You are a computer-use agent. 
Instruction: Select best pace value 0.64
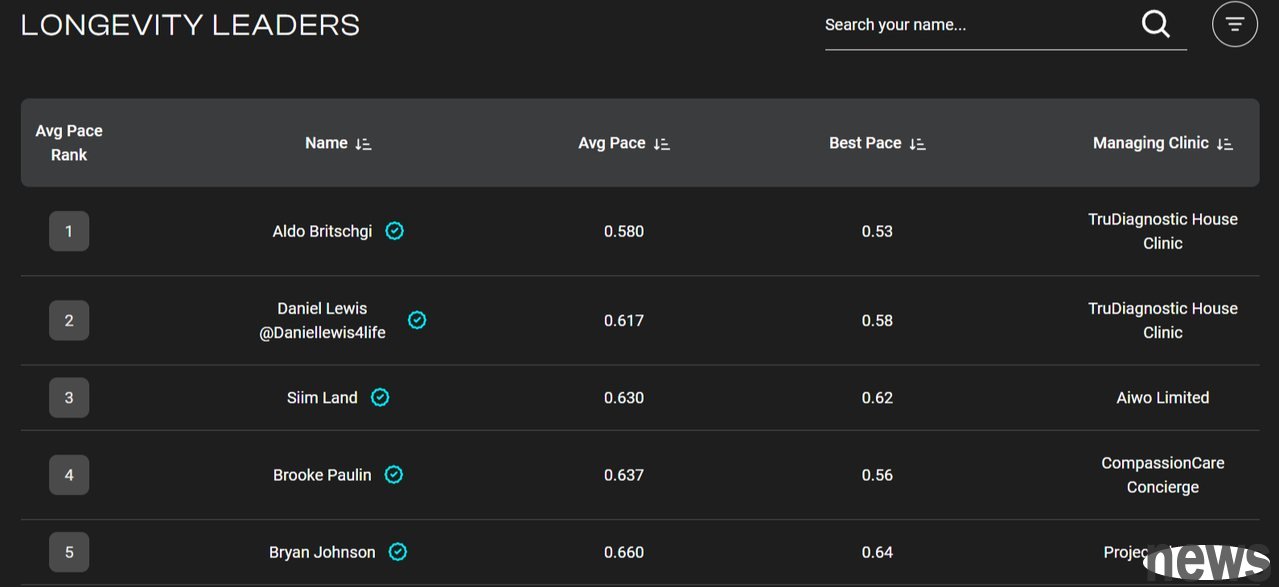pos(877,552)
